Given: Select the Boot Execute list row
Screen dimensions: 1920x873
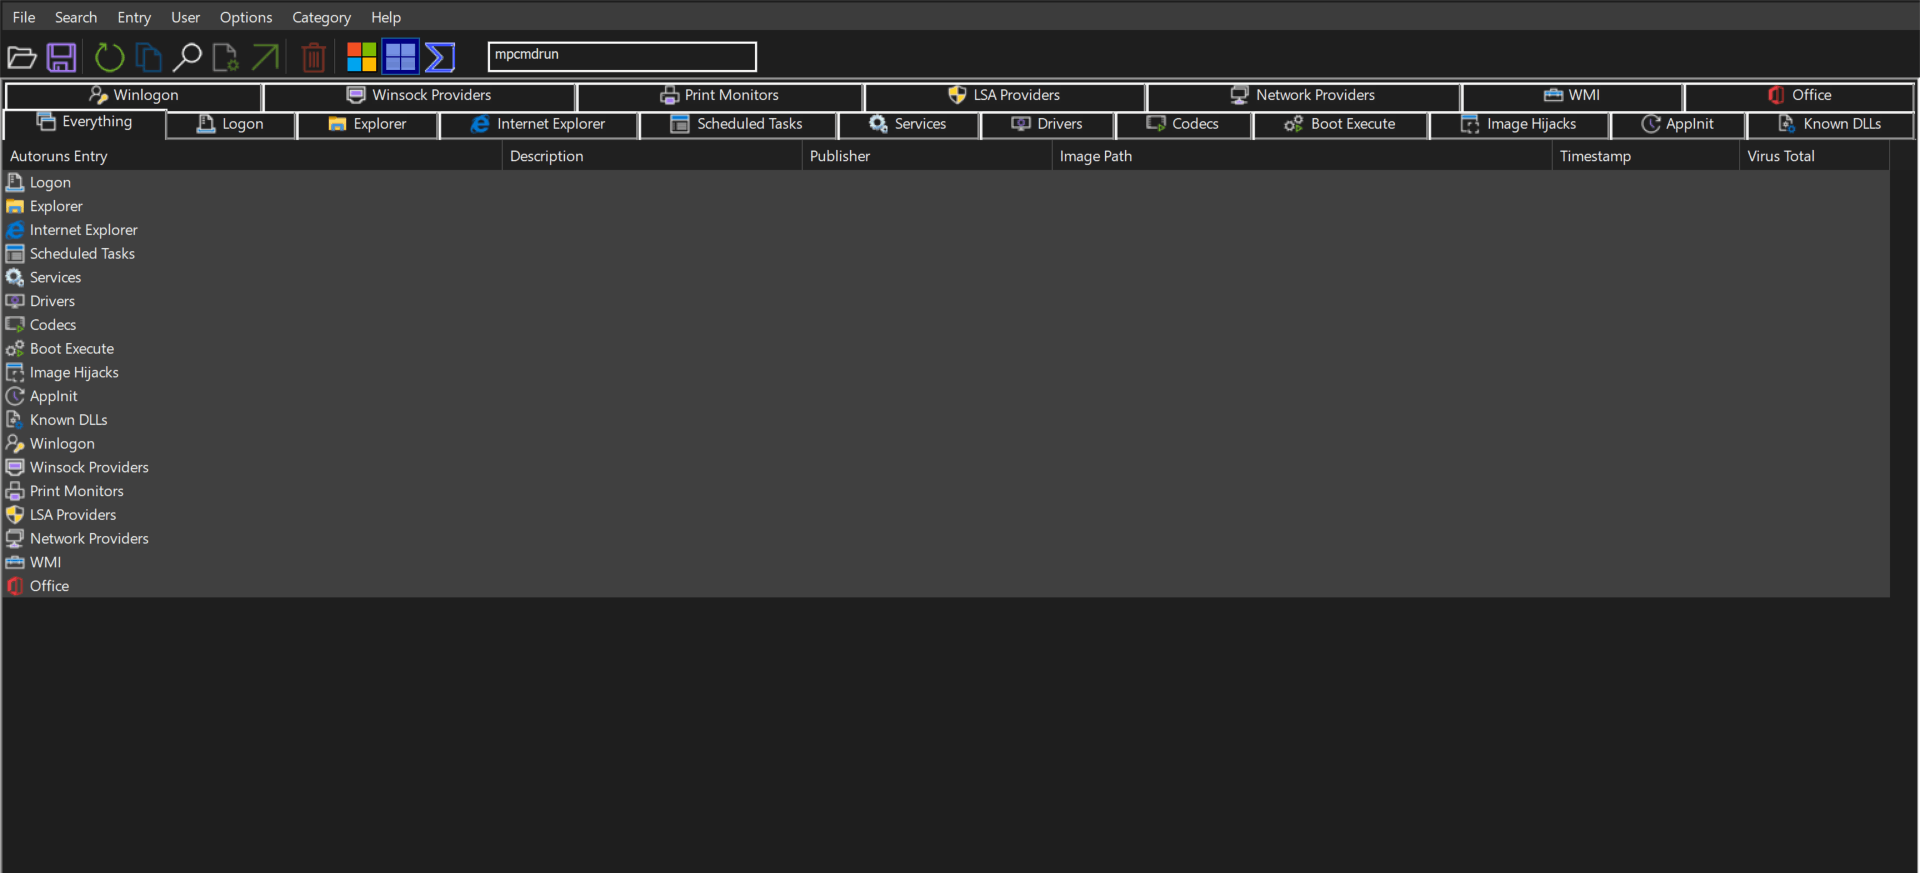Looking at the screenshot, I should coord(946,349).
